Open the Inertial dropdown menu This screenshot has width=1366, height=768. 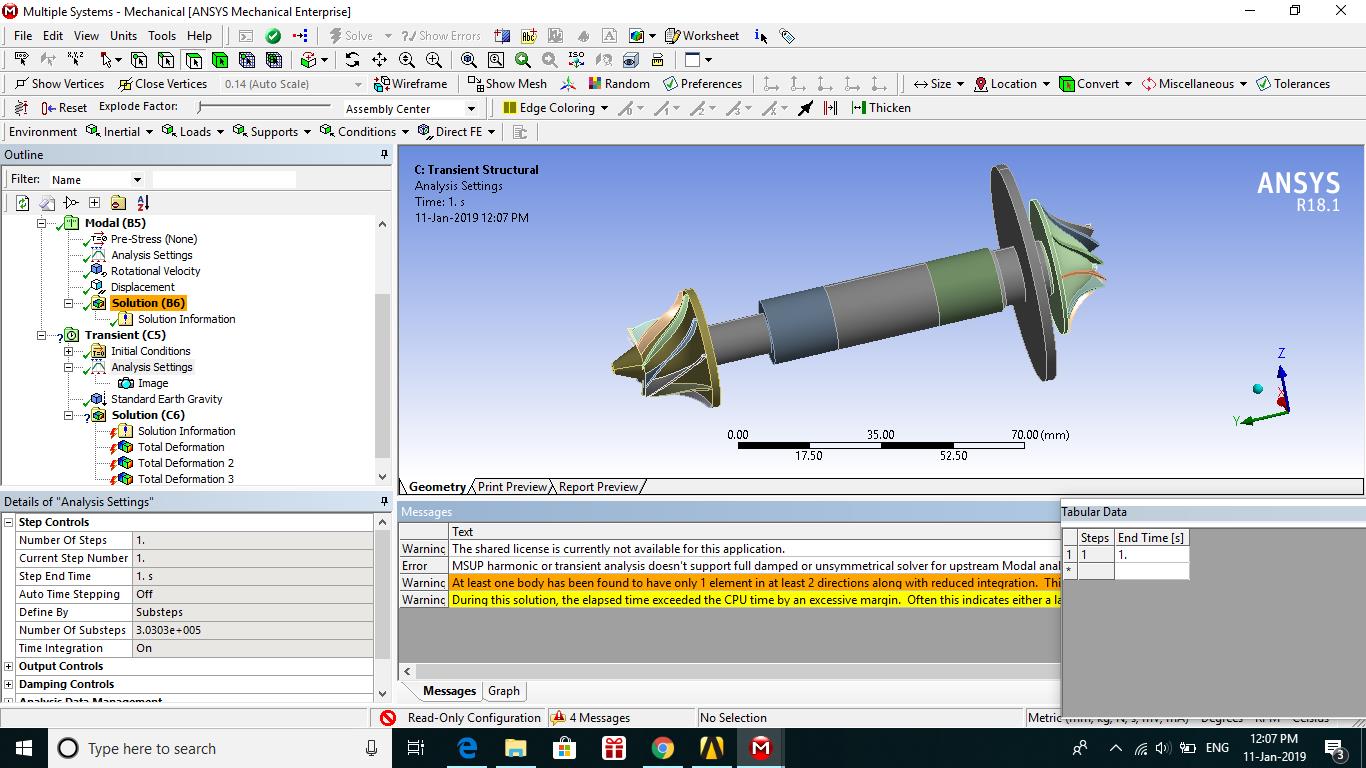point(119,132)
